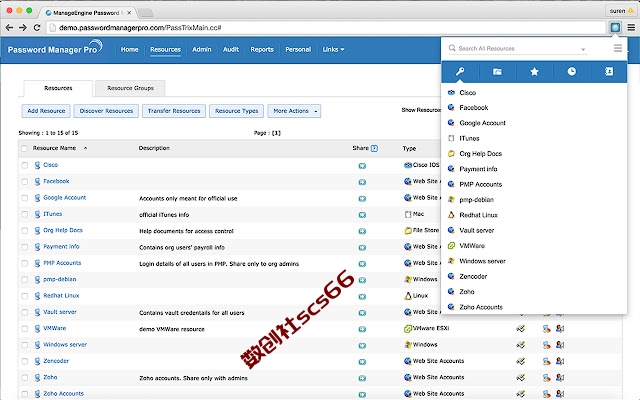
Task: Open the passwords key tab in extension popup
Action: (x=460, y=72)
